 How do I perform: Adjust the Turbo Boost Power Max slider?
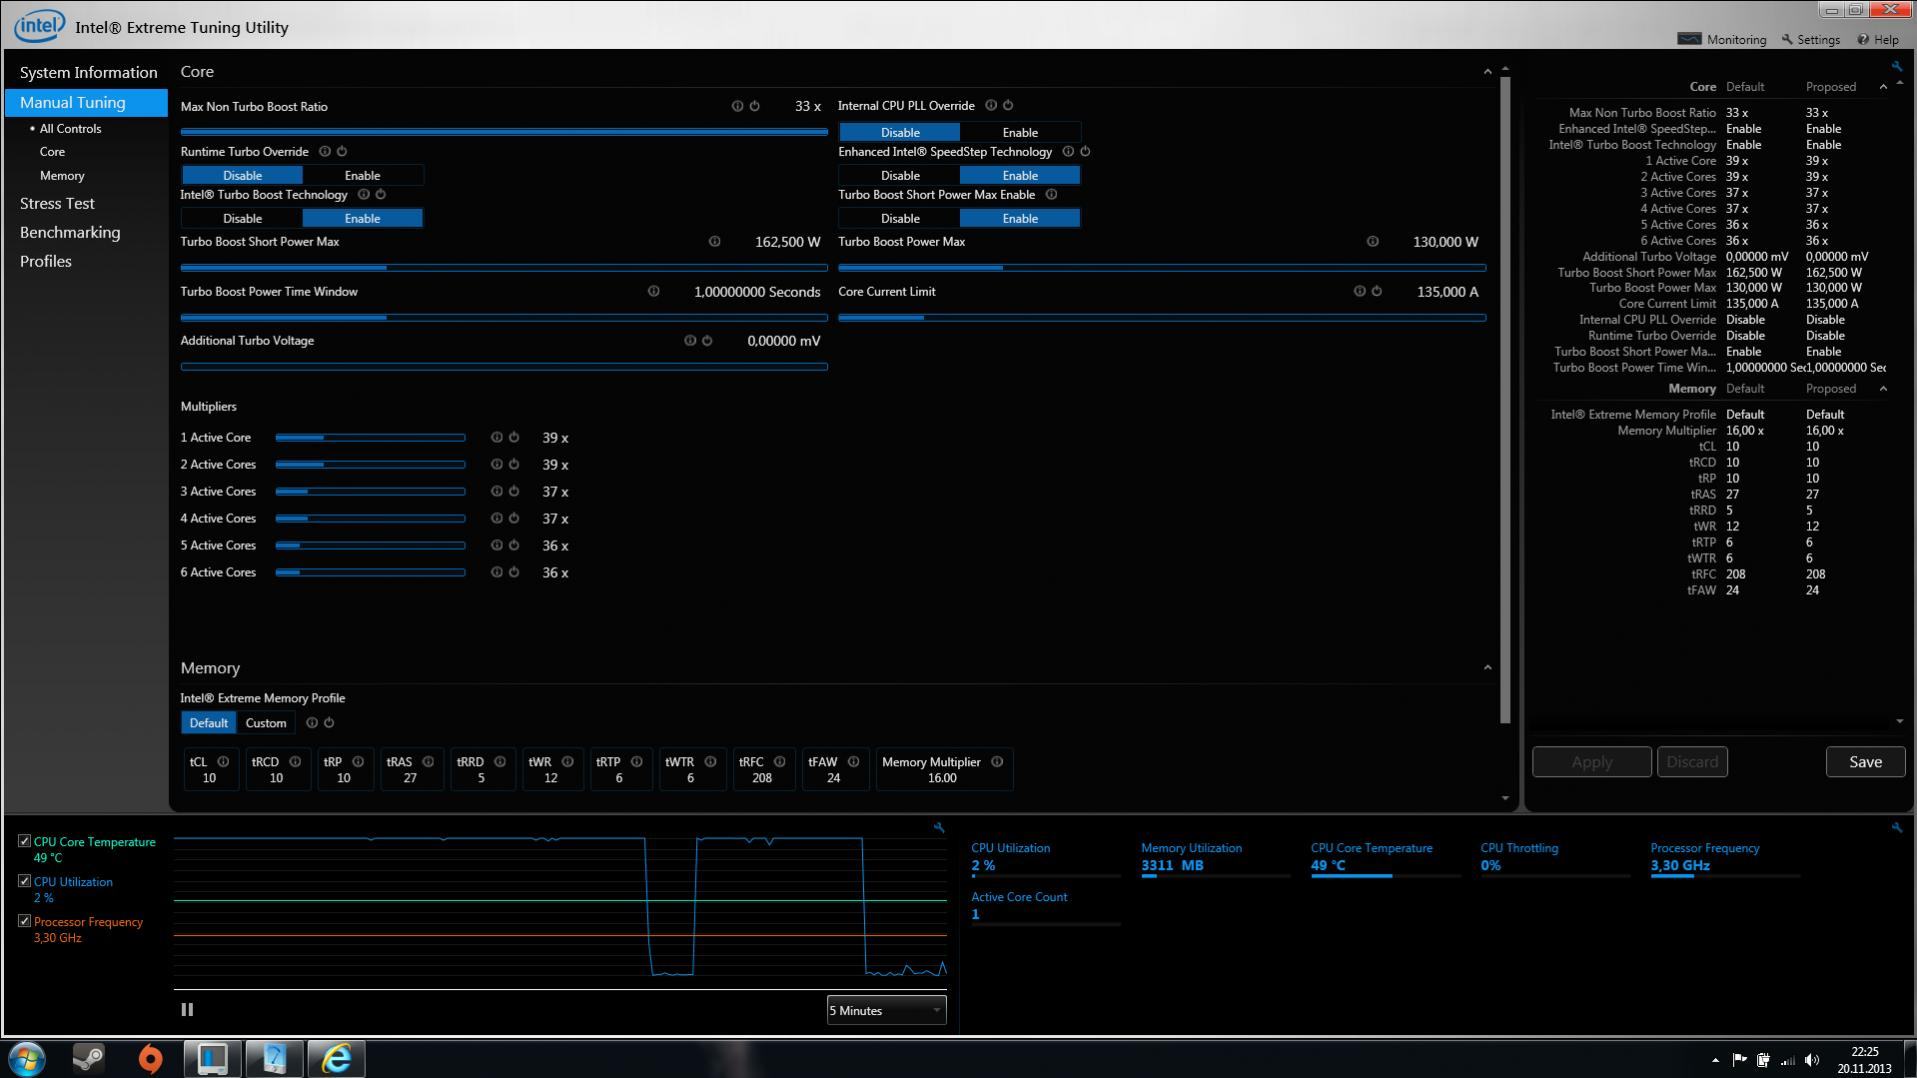coord(1162,268)
